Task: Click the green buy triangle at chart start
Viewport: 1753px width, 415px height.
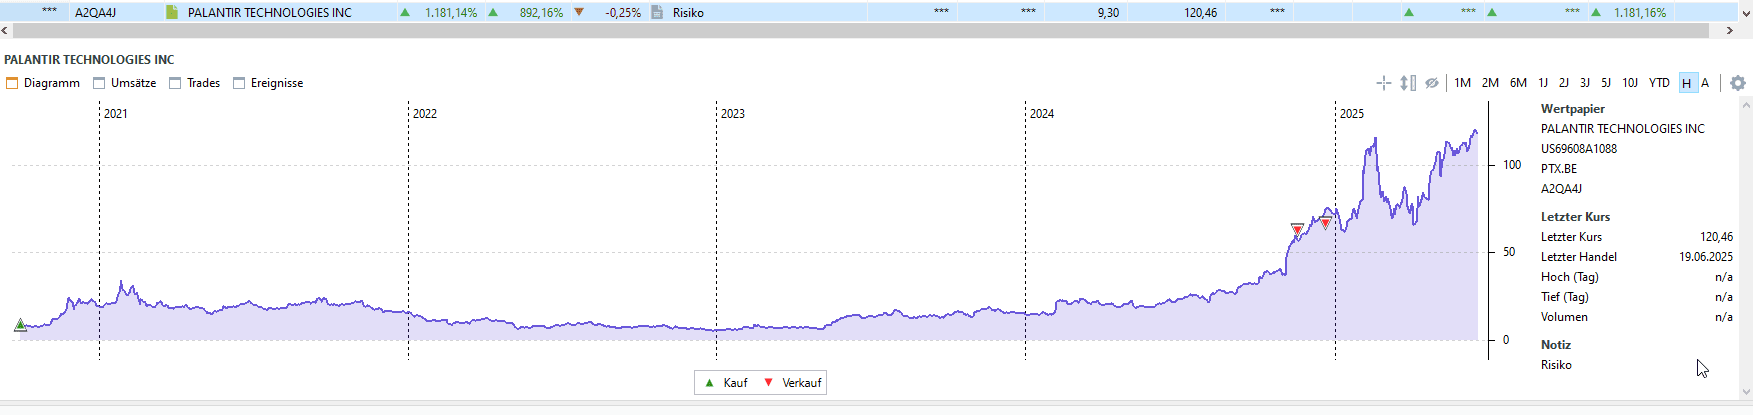Action: (x=20, y=325)
